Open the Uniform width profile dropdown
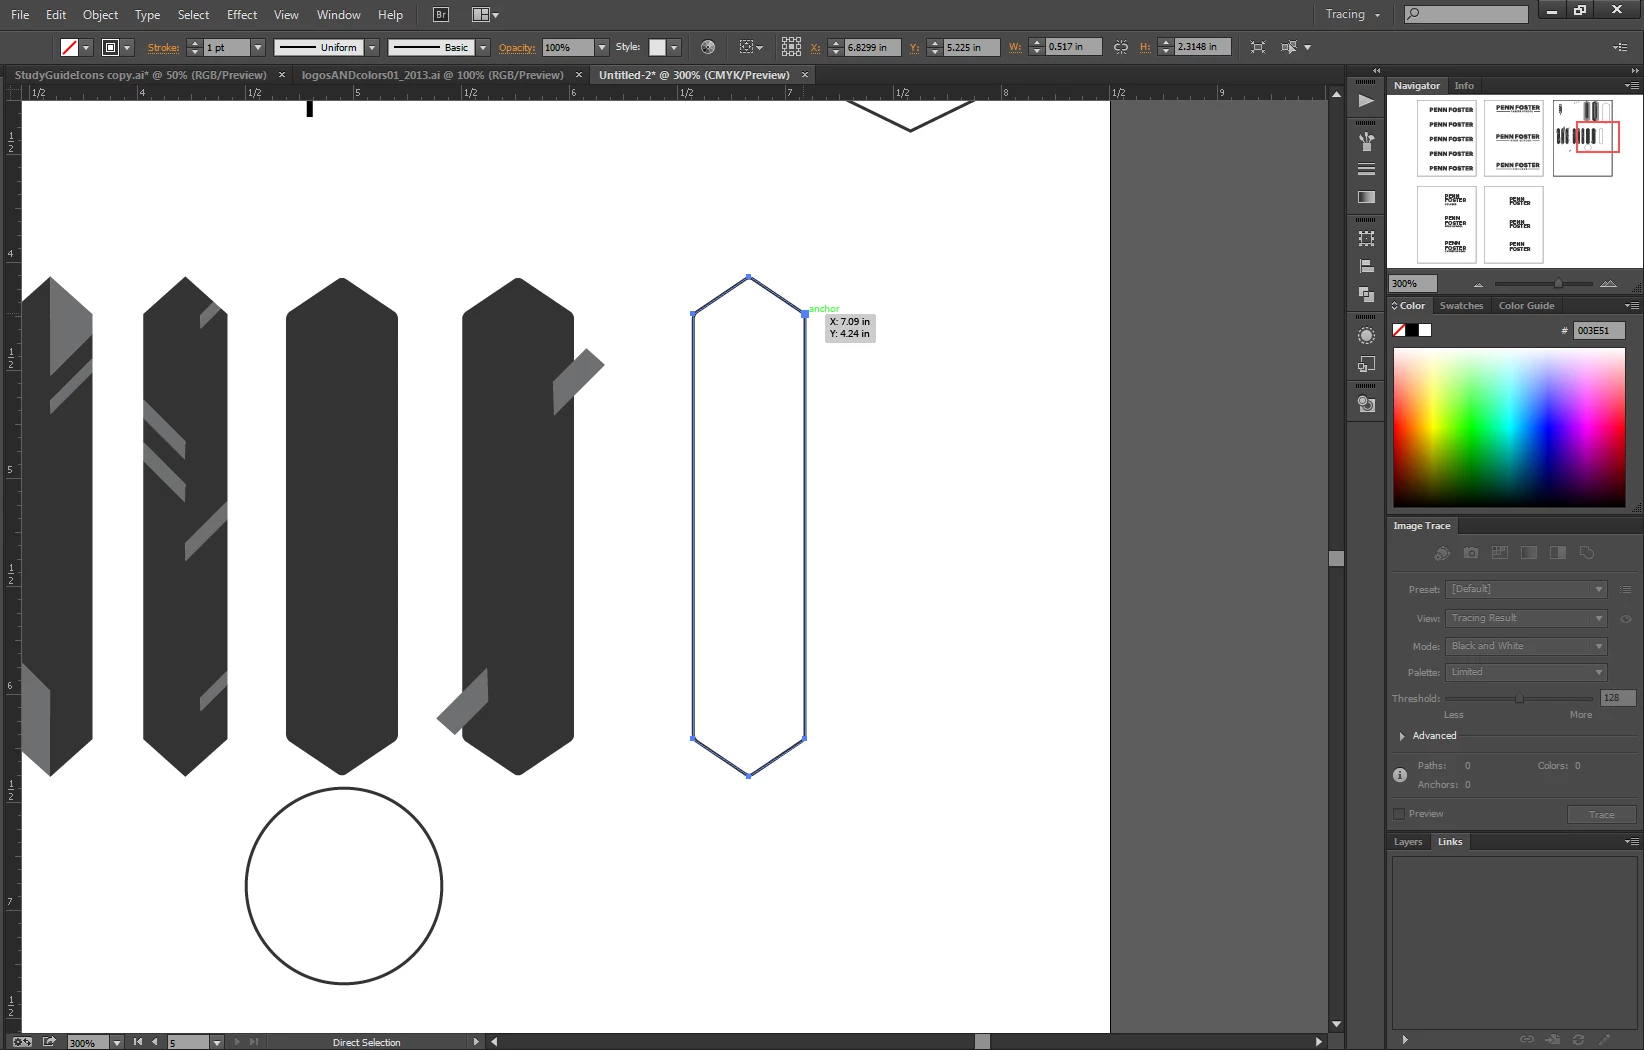1644x1050 pixels. [372, 47]
